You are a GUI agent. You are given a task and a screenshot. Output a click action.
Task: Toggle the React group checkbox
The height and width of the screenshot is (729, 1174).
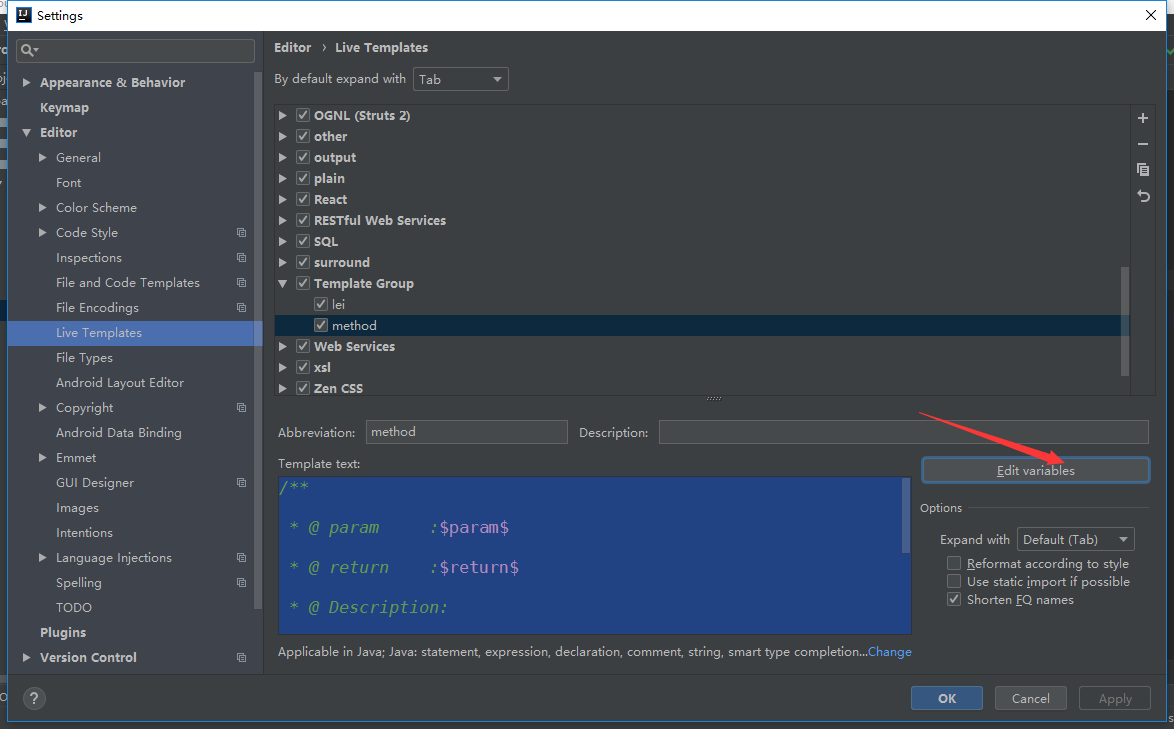click(x=303, y=199)
